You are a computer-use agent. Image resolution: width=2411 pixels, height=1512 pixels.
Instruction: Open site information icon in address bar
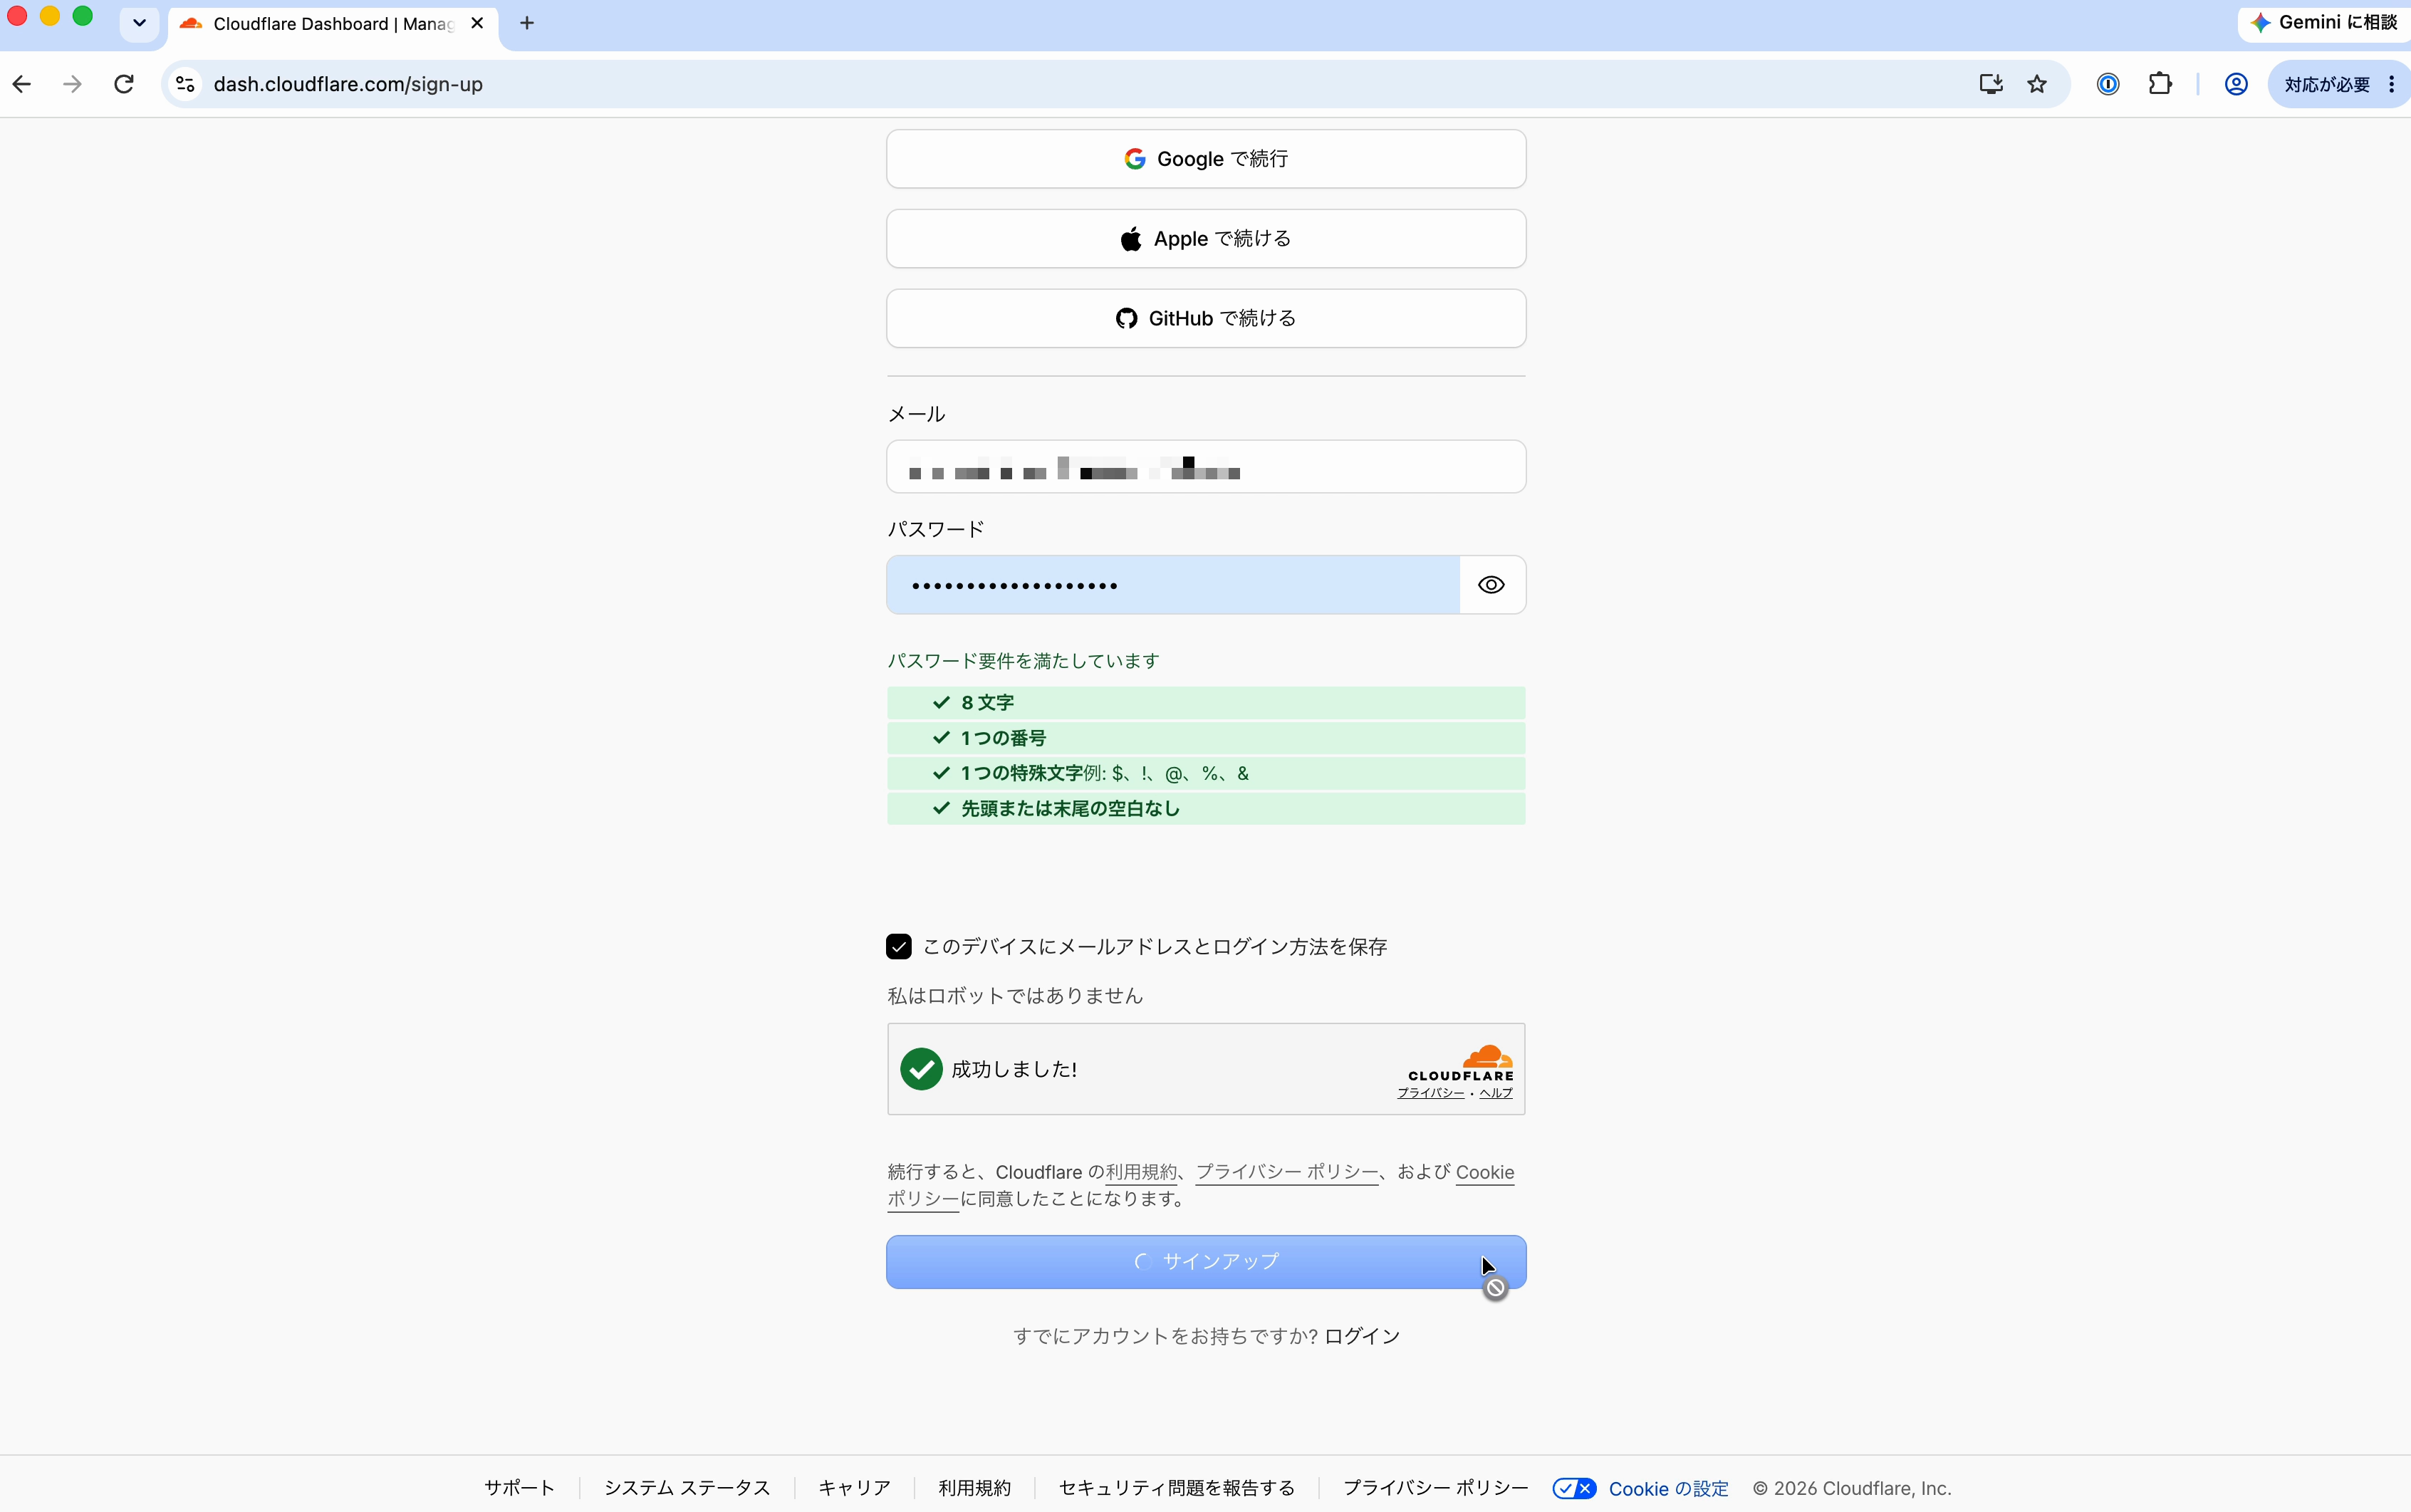pyautogui.click(x=185, y=84)
